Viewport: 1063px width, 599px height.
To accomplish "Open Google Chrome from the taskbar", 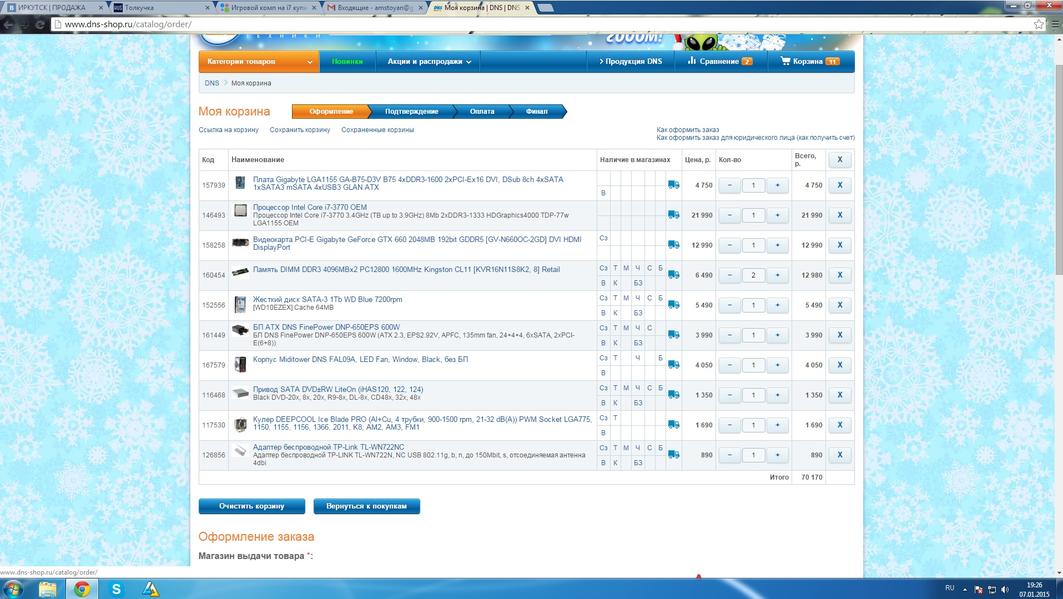I will (82, 589).
